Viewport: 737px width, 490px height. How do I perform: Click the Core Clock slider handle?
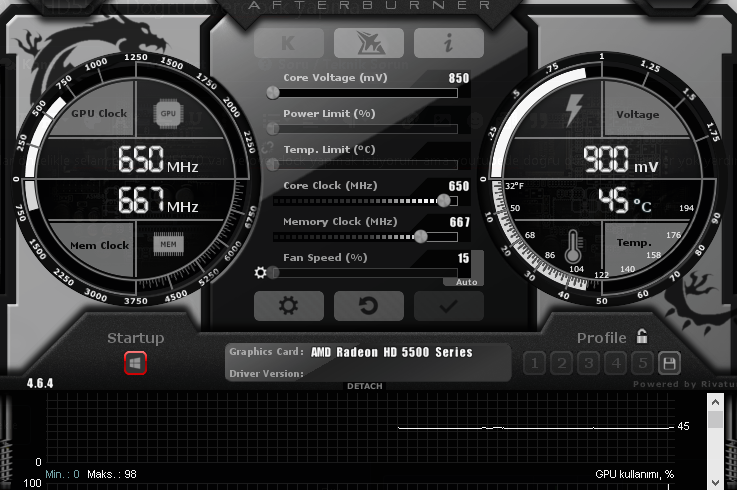click(444, 201)
